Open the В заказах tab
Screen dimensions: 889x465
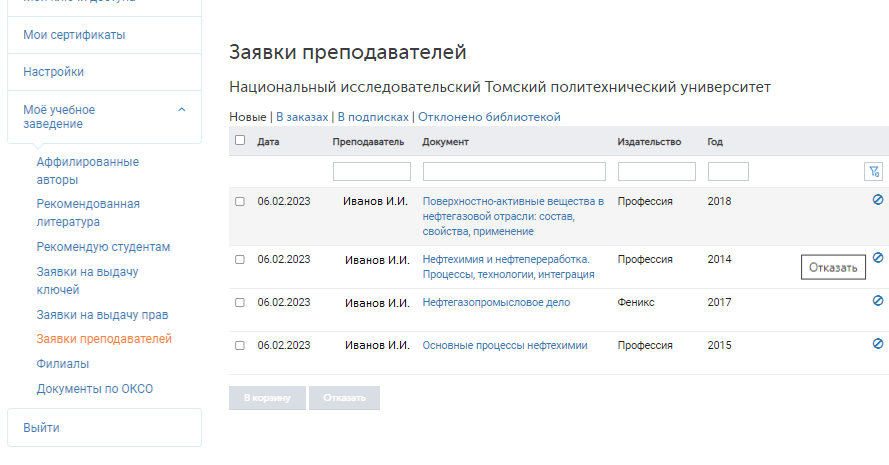pos(302,117)
